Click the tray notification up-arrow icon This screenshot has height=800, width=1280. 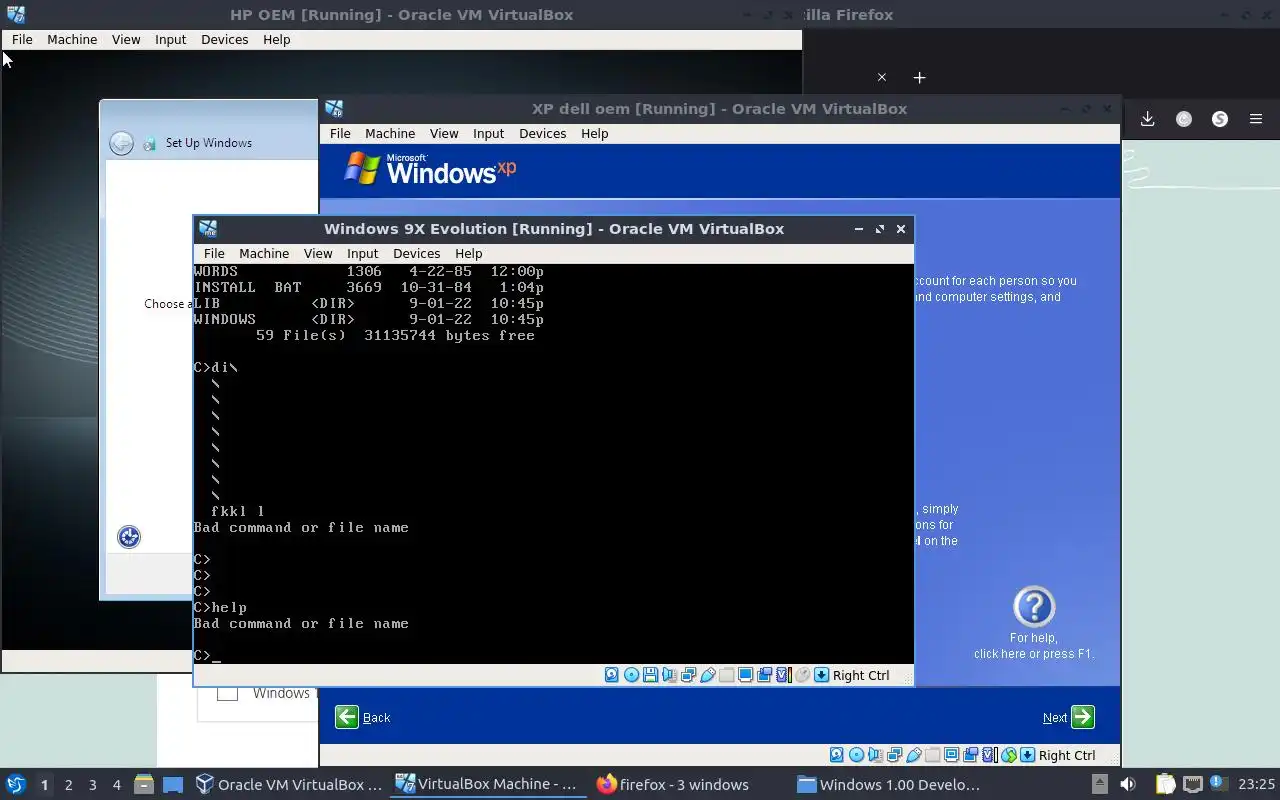point(1099,784)
